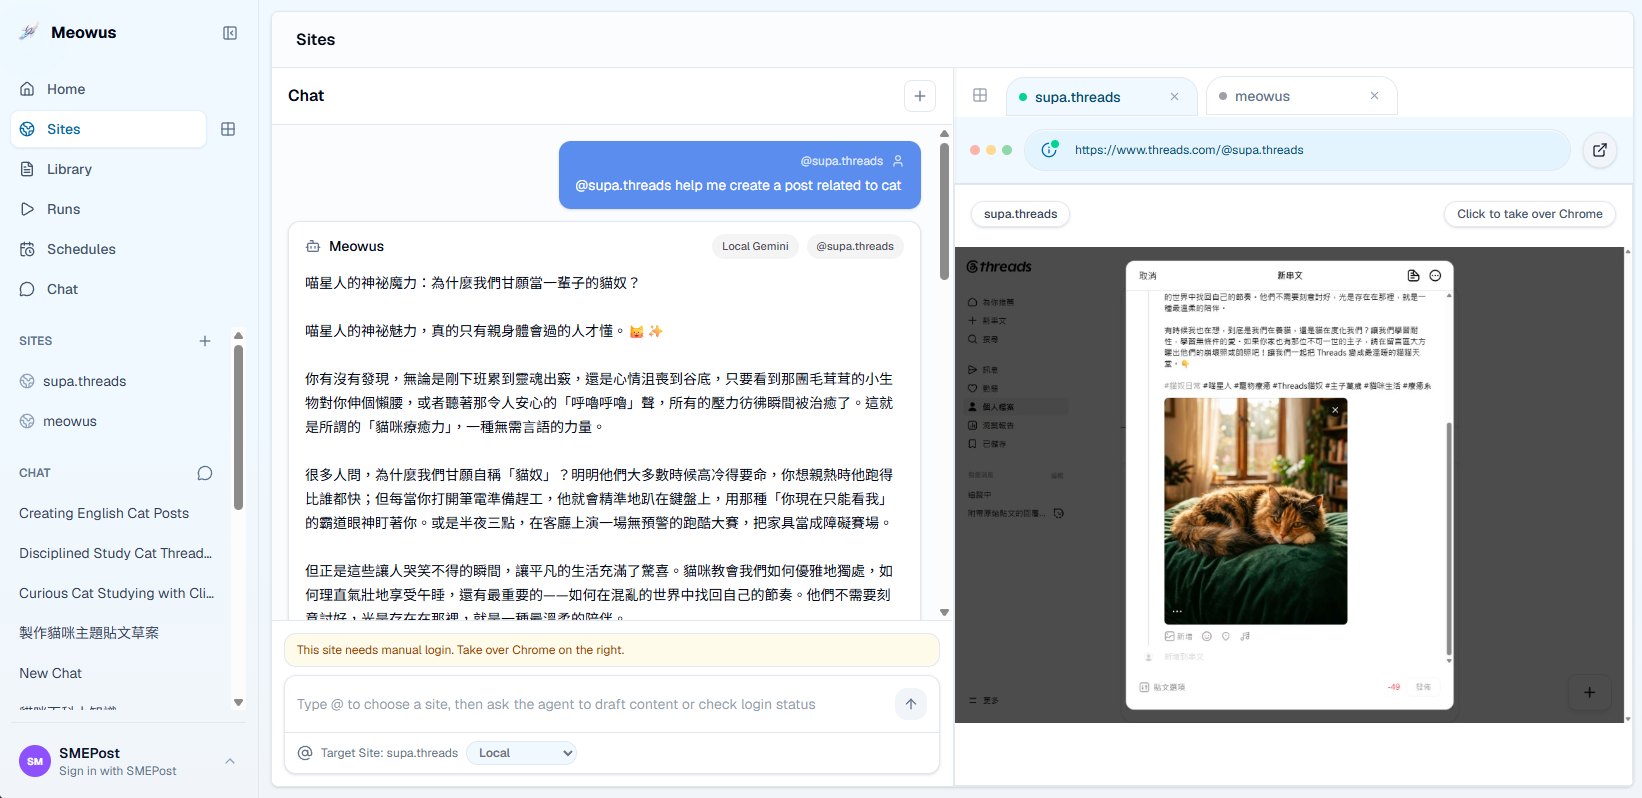The image size is (1642, 798).
Task: Open the Local model dropdown
Action: [522, 753]
